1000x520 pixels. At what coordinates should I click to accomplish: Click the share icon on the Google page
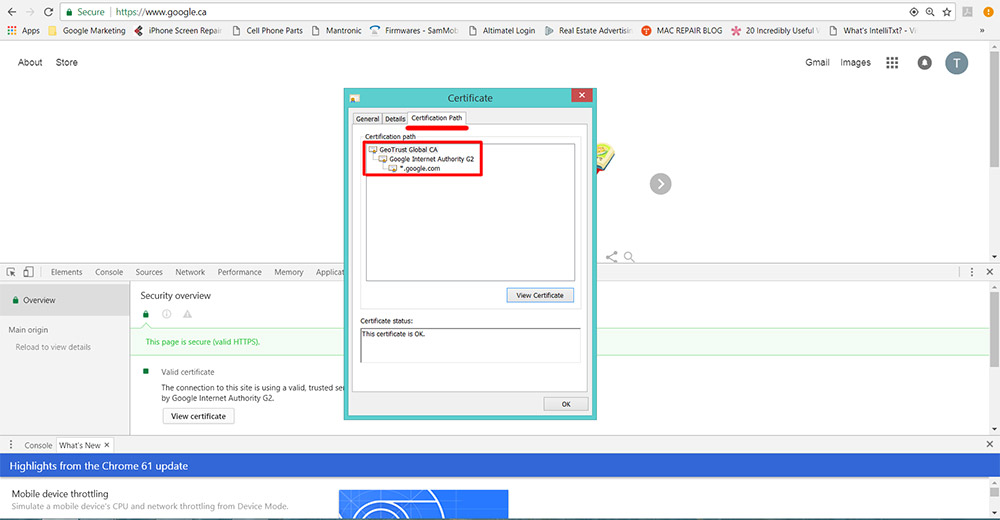coord(612,256)
